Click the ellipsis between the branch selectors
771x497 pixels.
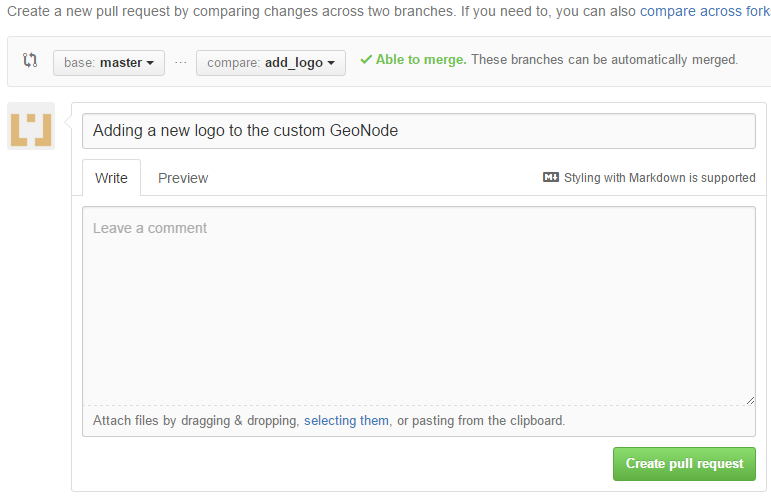(x=180, y=63)
